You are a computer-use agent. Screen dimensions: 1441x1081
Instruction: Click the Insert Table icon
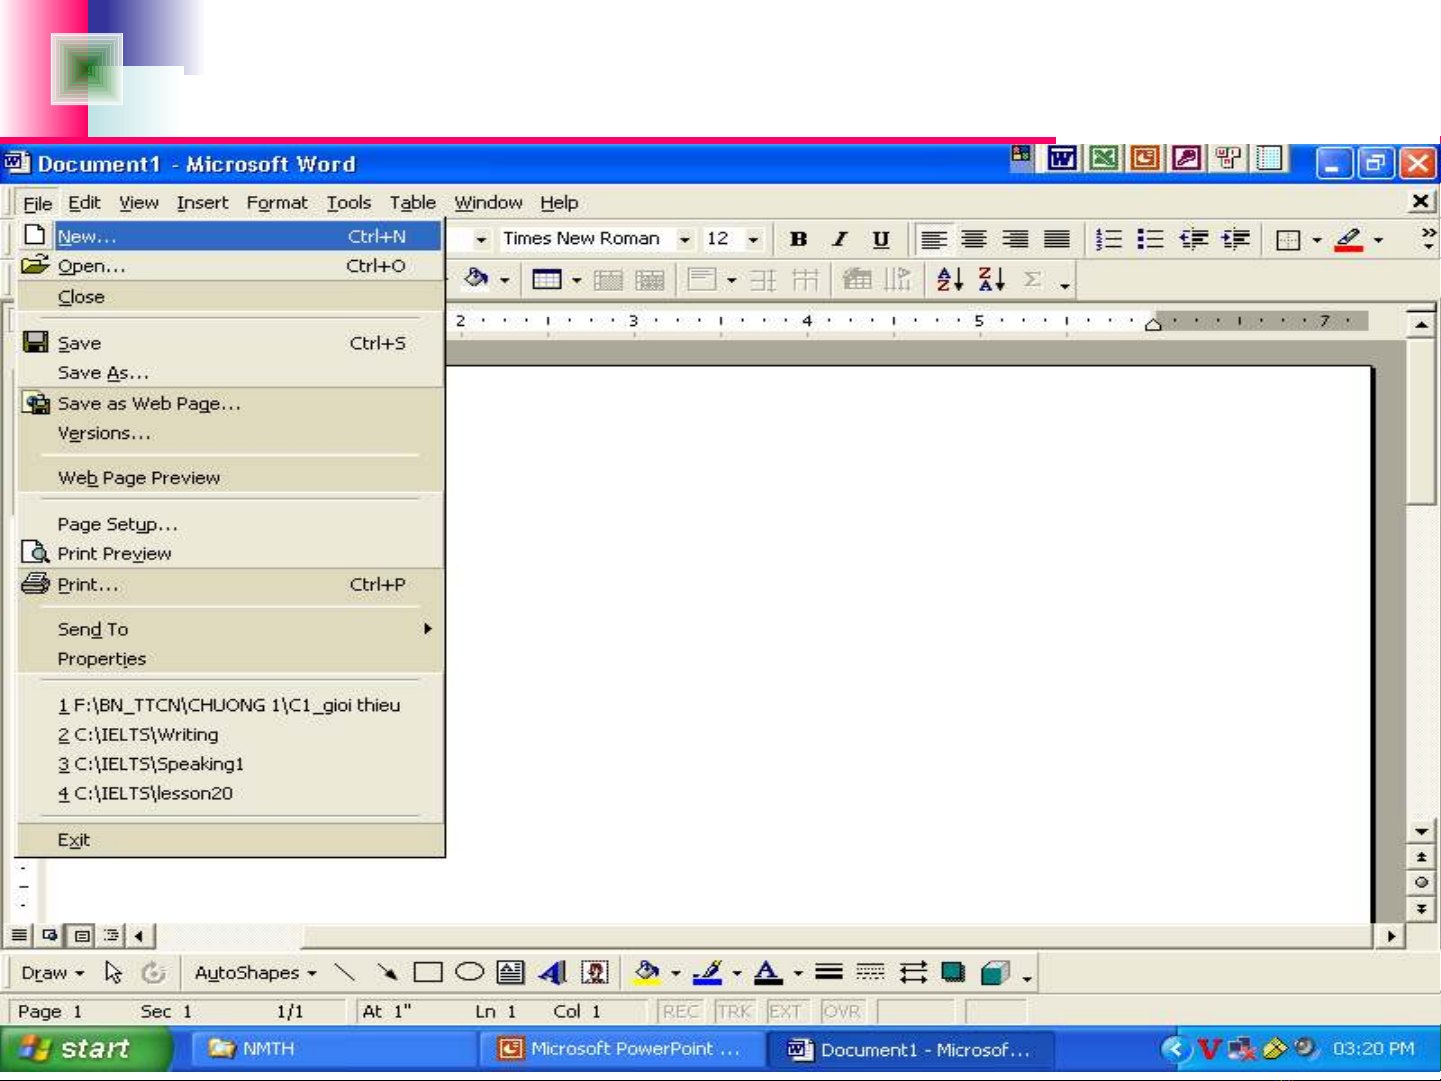[547, 279]
